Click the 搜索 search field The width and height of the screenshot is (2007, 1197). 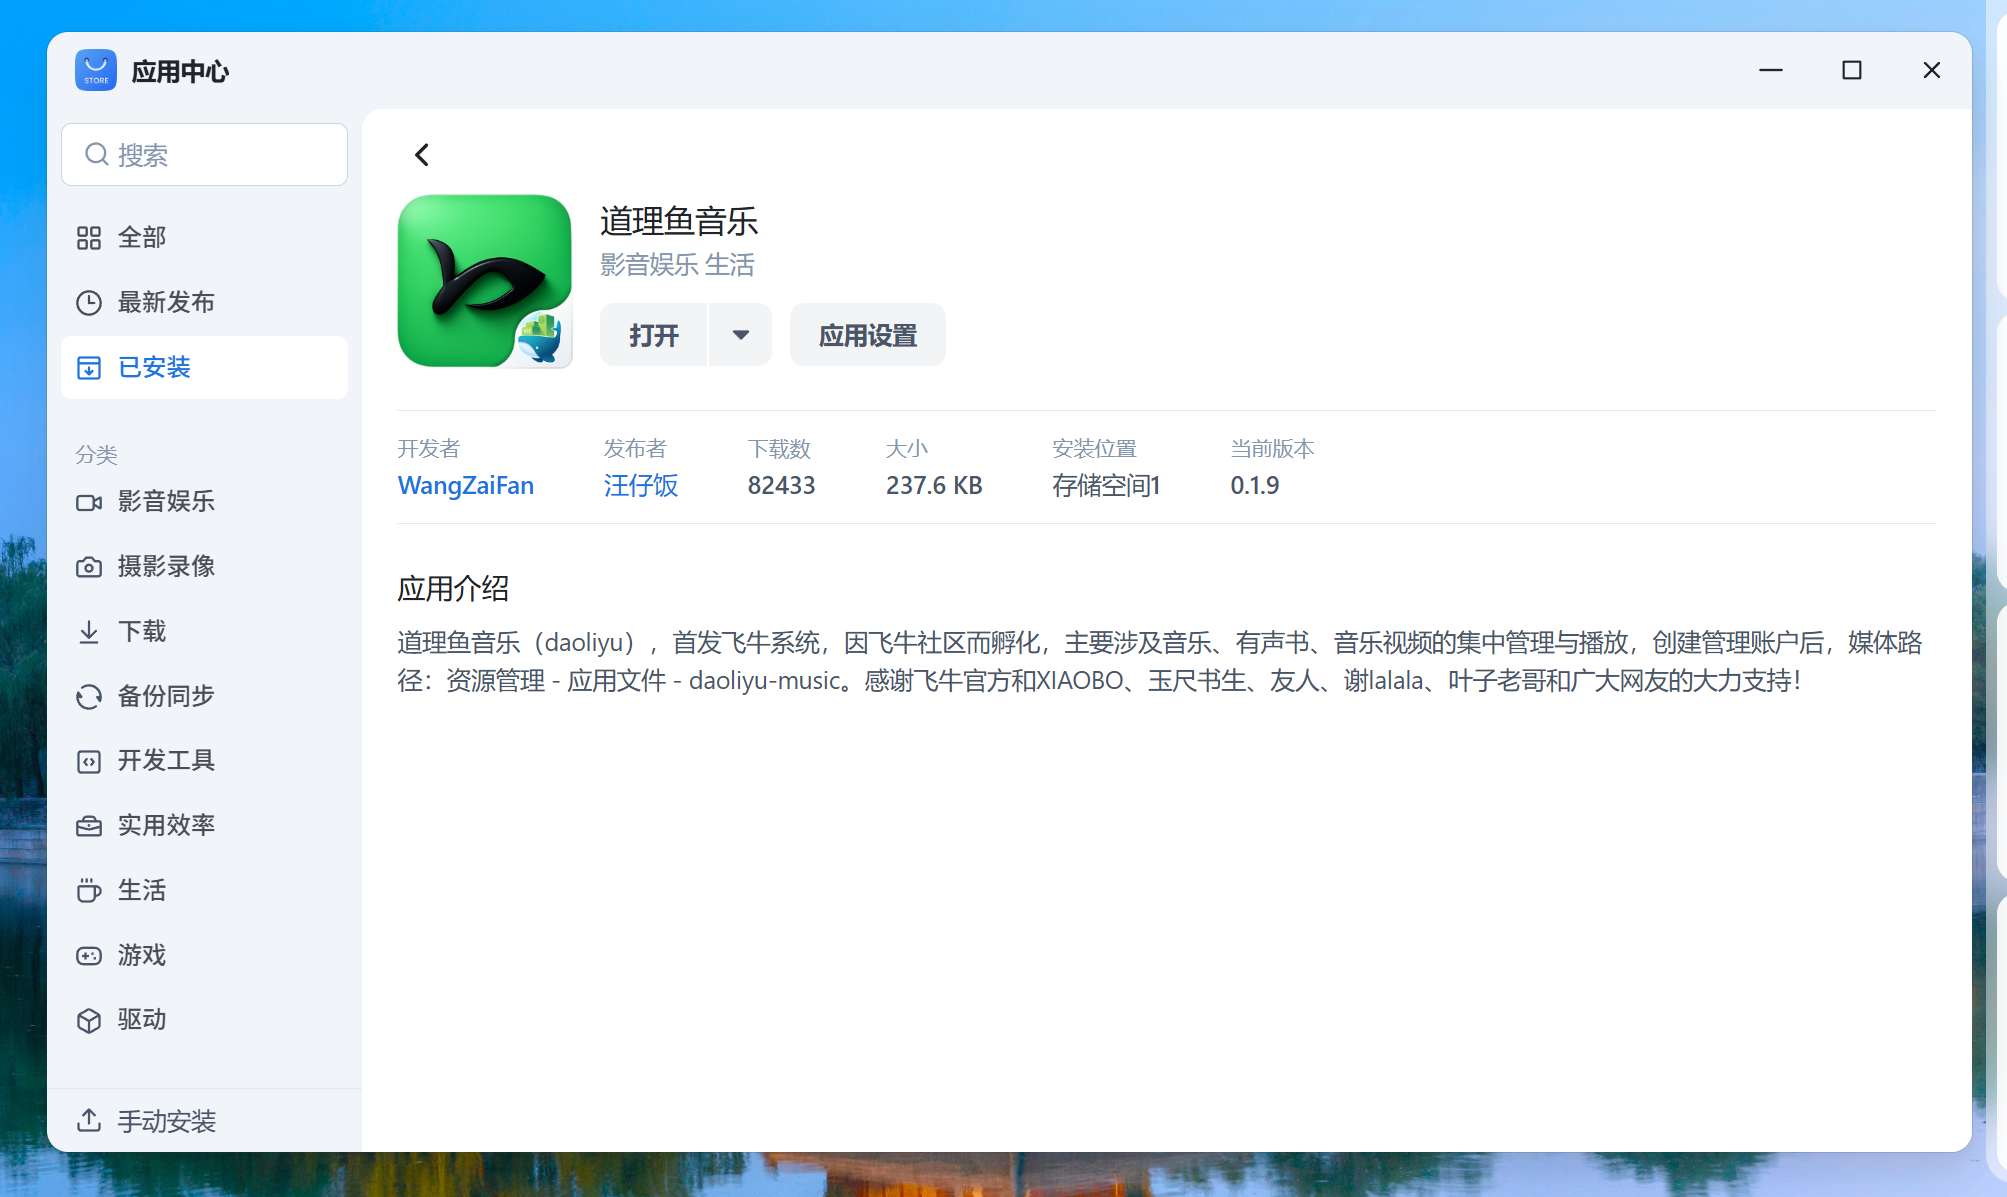click(204, 155)
